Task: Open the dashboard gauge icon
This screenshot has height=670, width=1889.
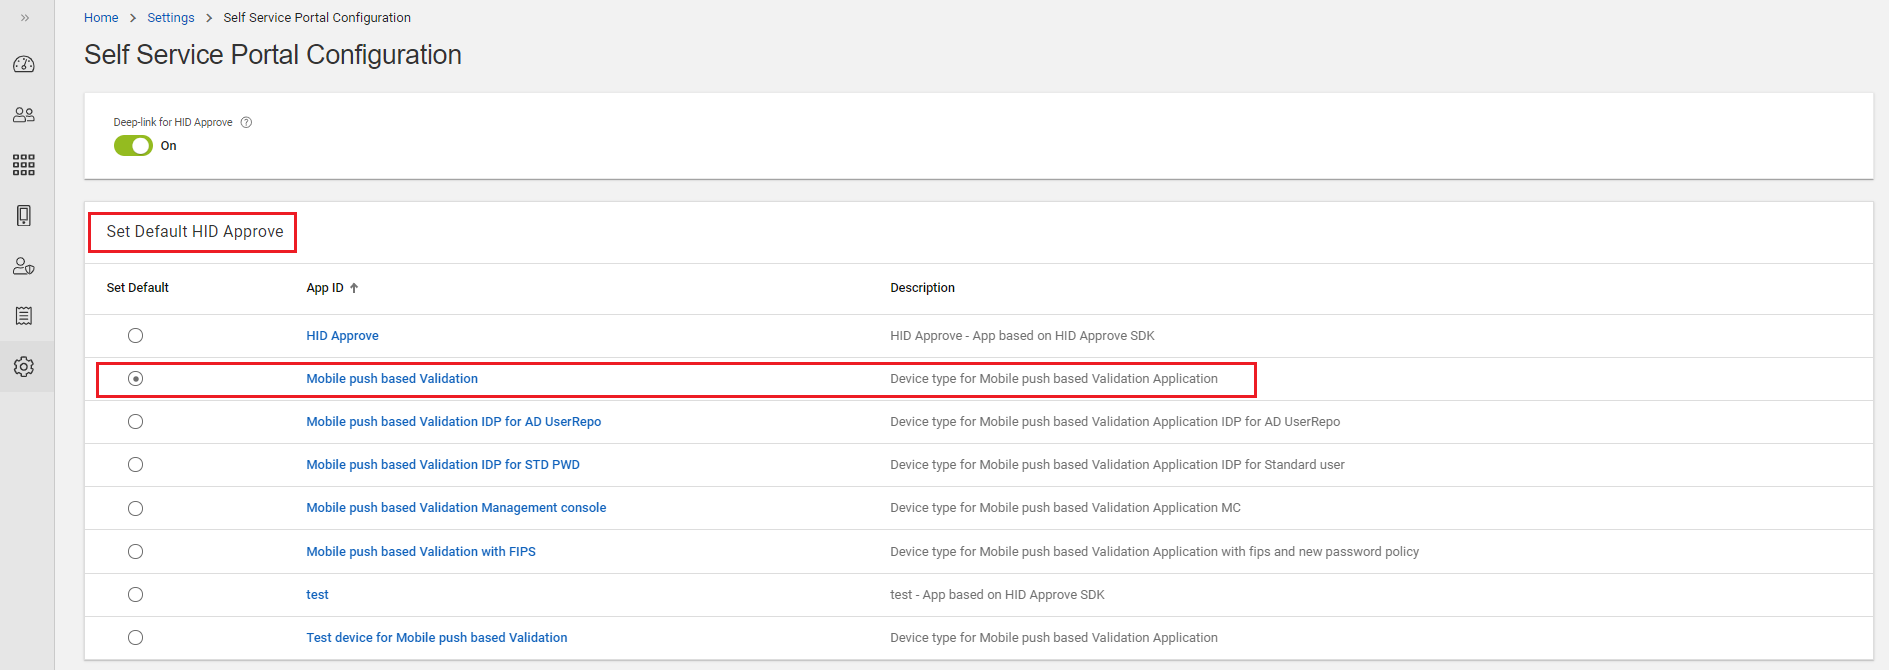Action: tap(24, 64)
